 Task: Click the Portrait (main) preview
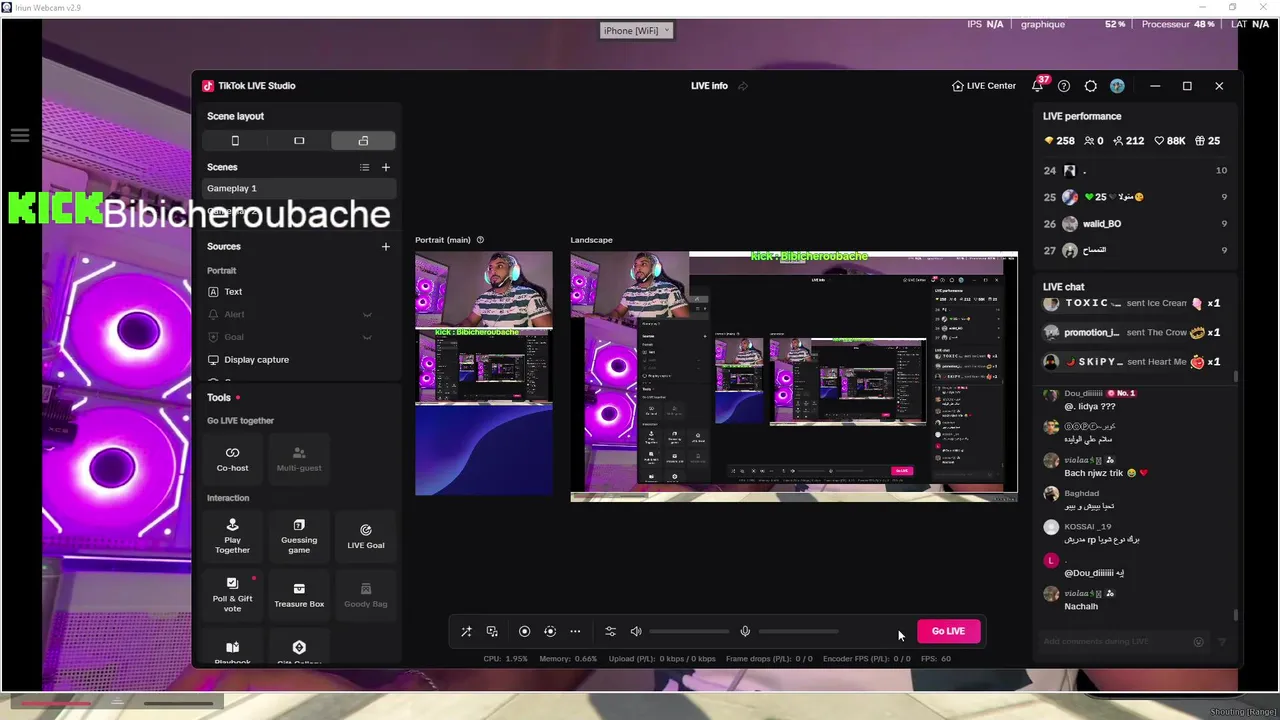coord(484,373)
